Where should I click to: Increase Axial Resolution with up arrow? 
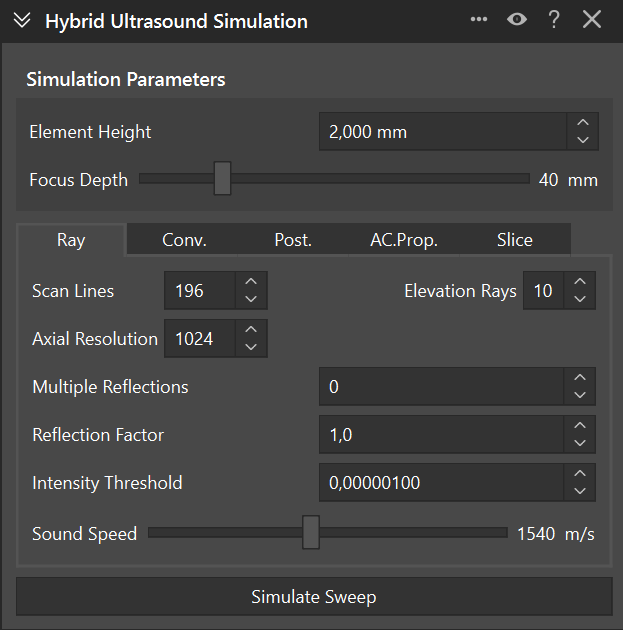251,329
